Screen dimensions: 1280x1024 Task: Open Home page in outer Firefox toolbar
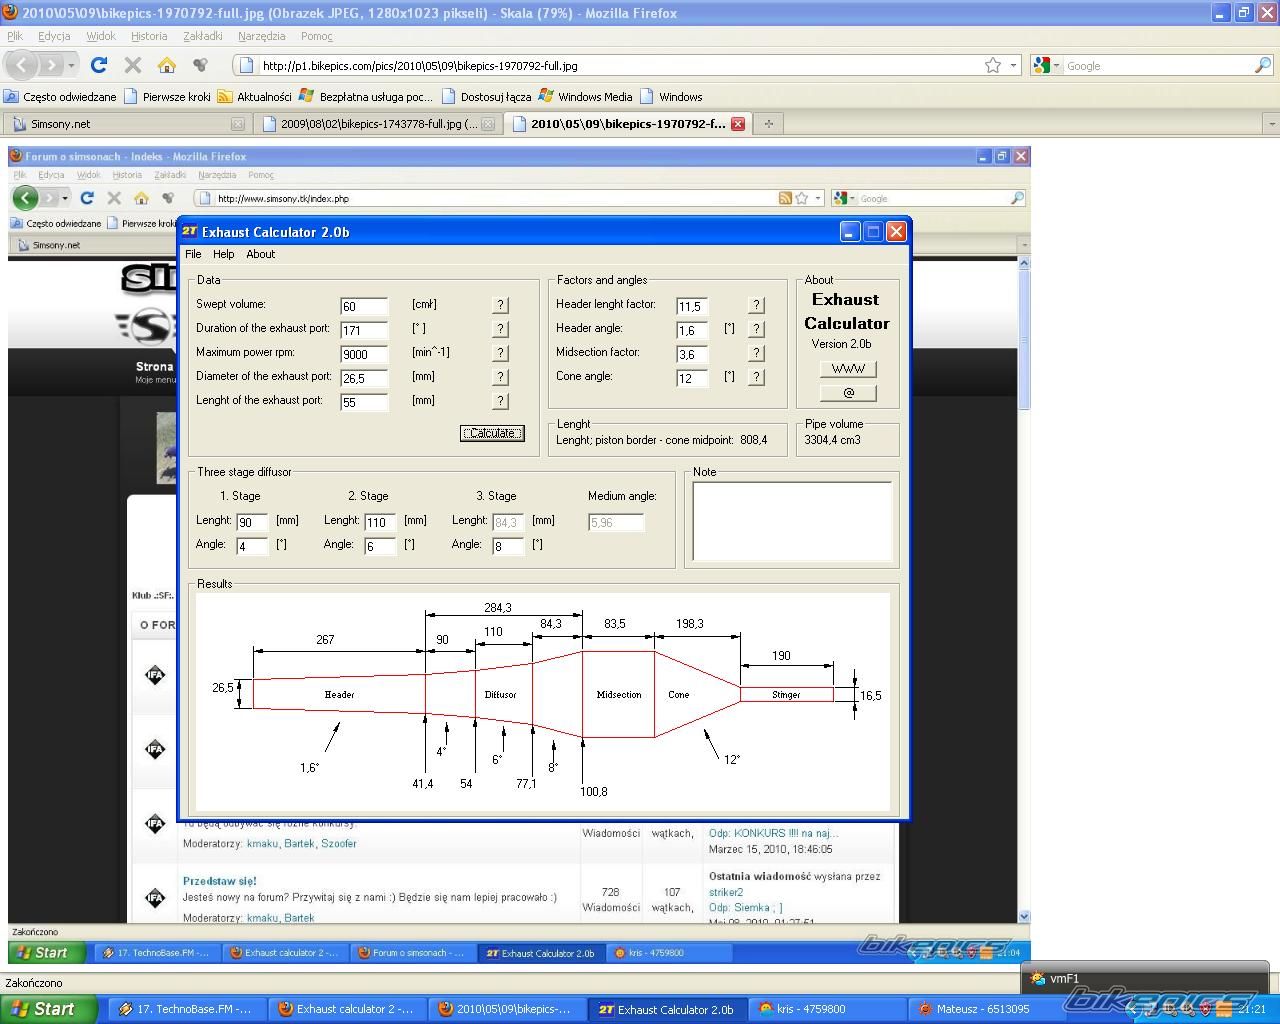point(166,65)
